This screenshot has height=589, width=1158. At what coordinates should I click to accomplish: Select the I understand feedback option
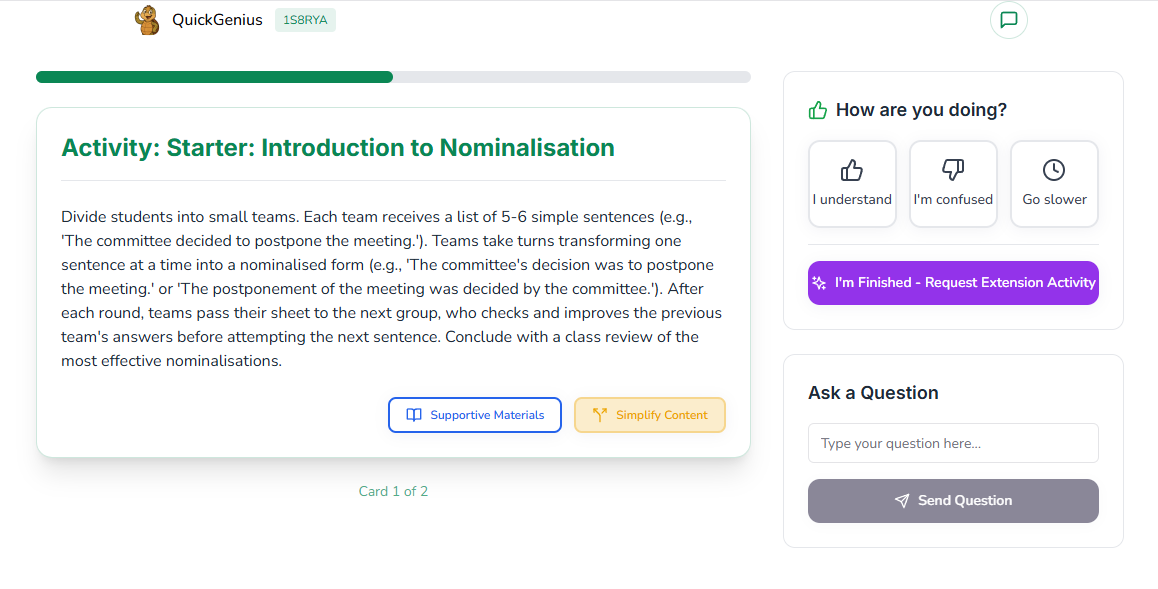pos(852,184)
